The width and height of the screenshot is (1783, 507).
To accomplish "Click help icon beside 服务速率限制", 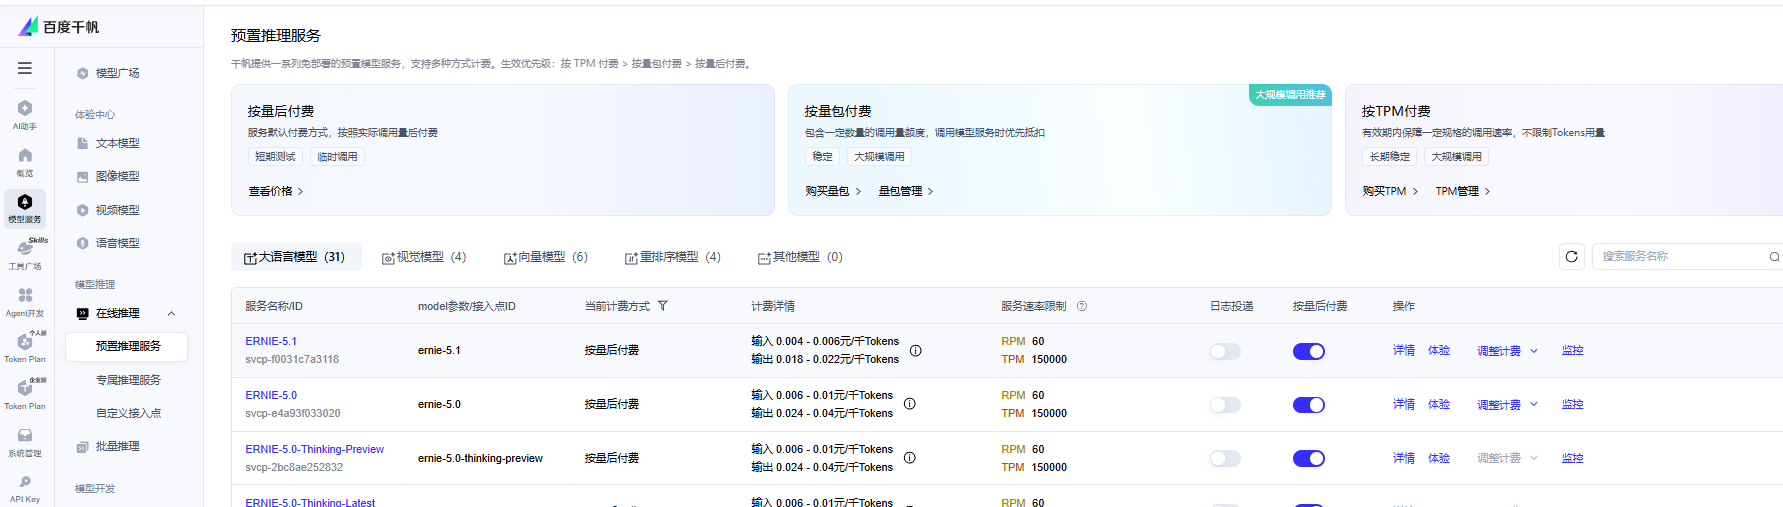I will (x=1082, y=306).
